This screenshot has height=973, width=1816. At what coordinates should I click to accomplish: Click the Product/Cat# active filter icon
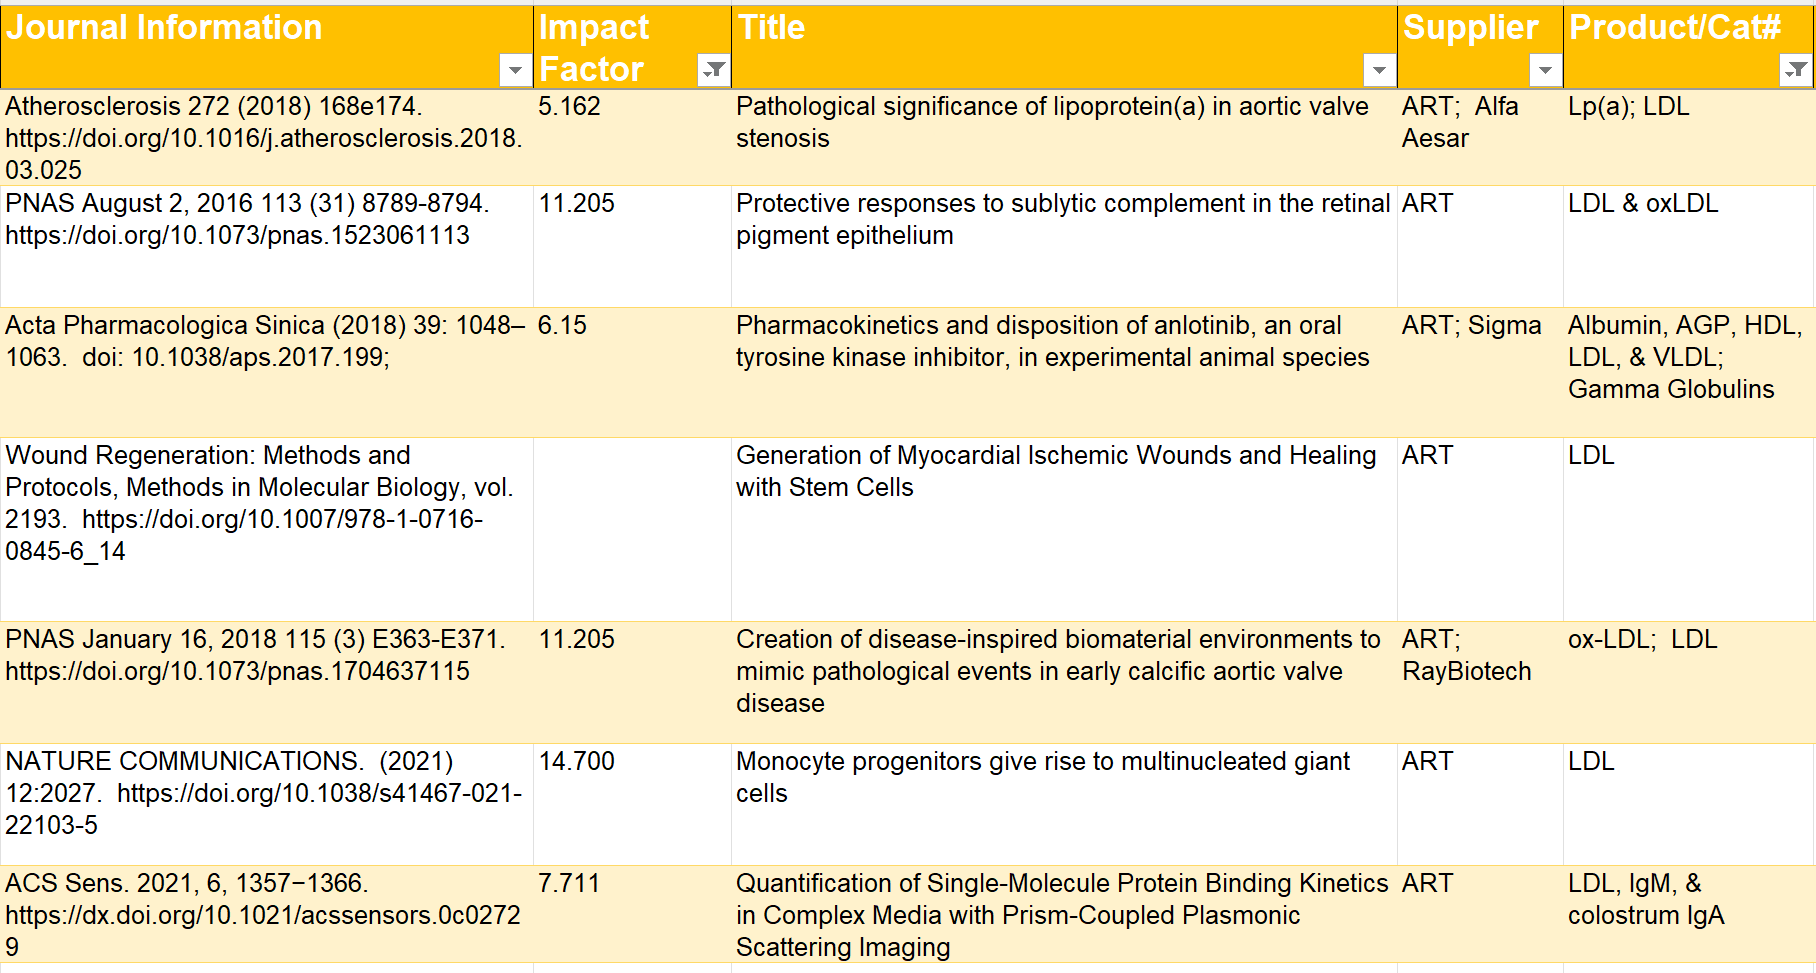(x=1797, y=70)
